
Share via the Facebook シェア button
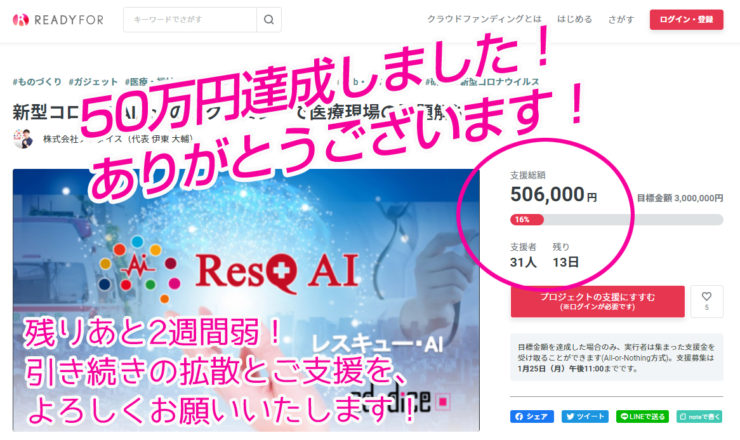coord(531,416)
